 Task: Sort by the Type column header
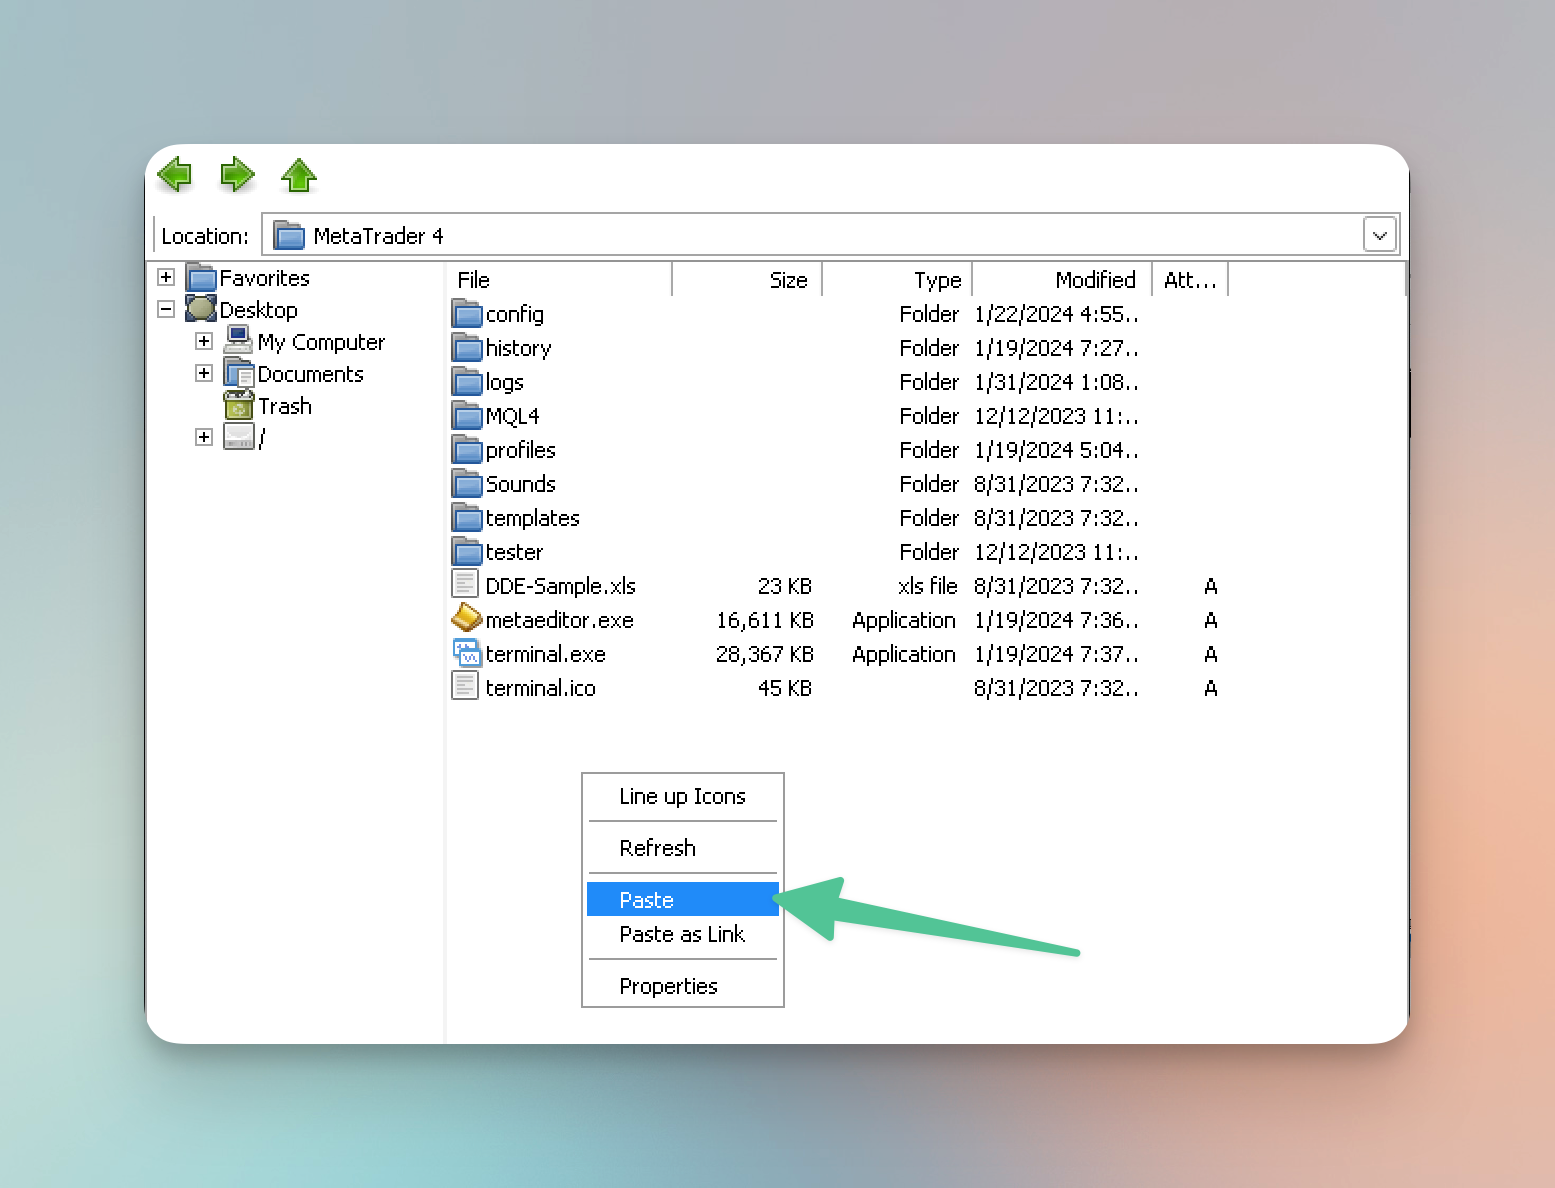(x=897, y=280)
